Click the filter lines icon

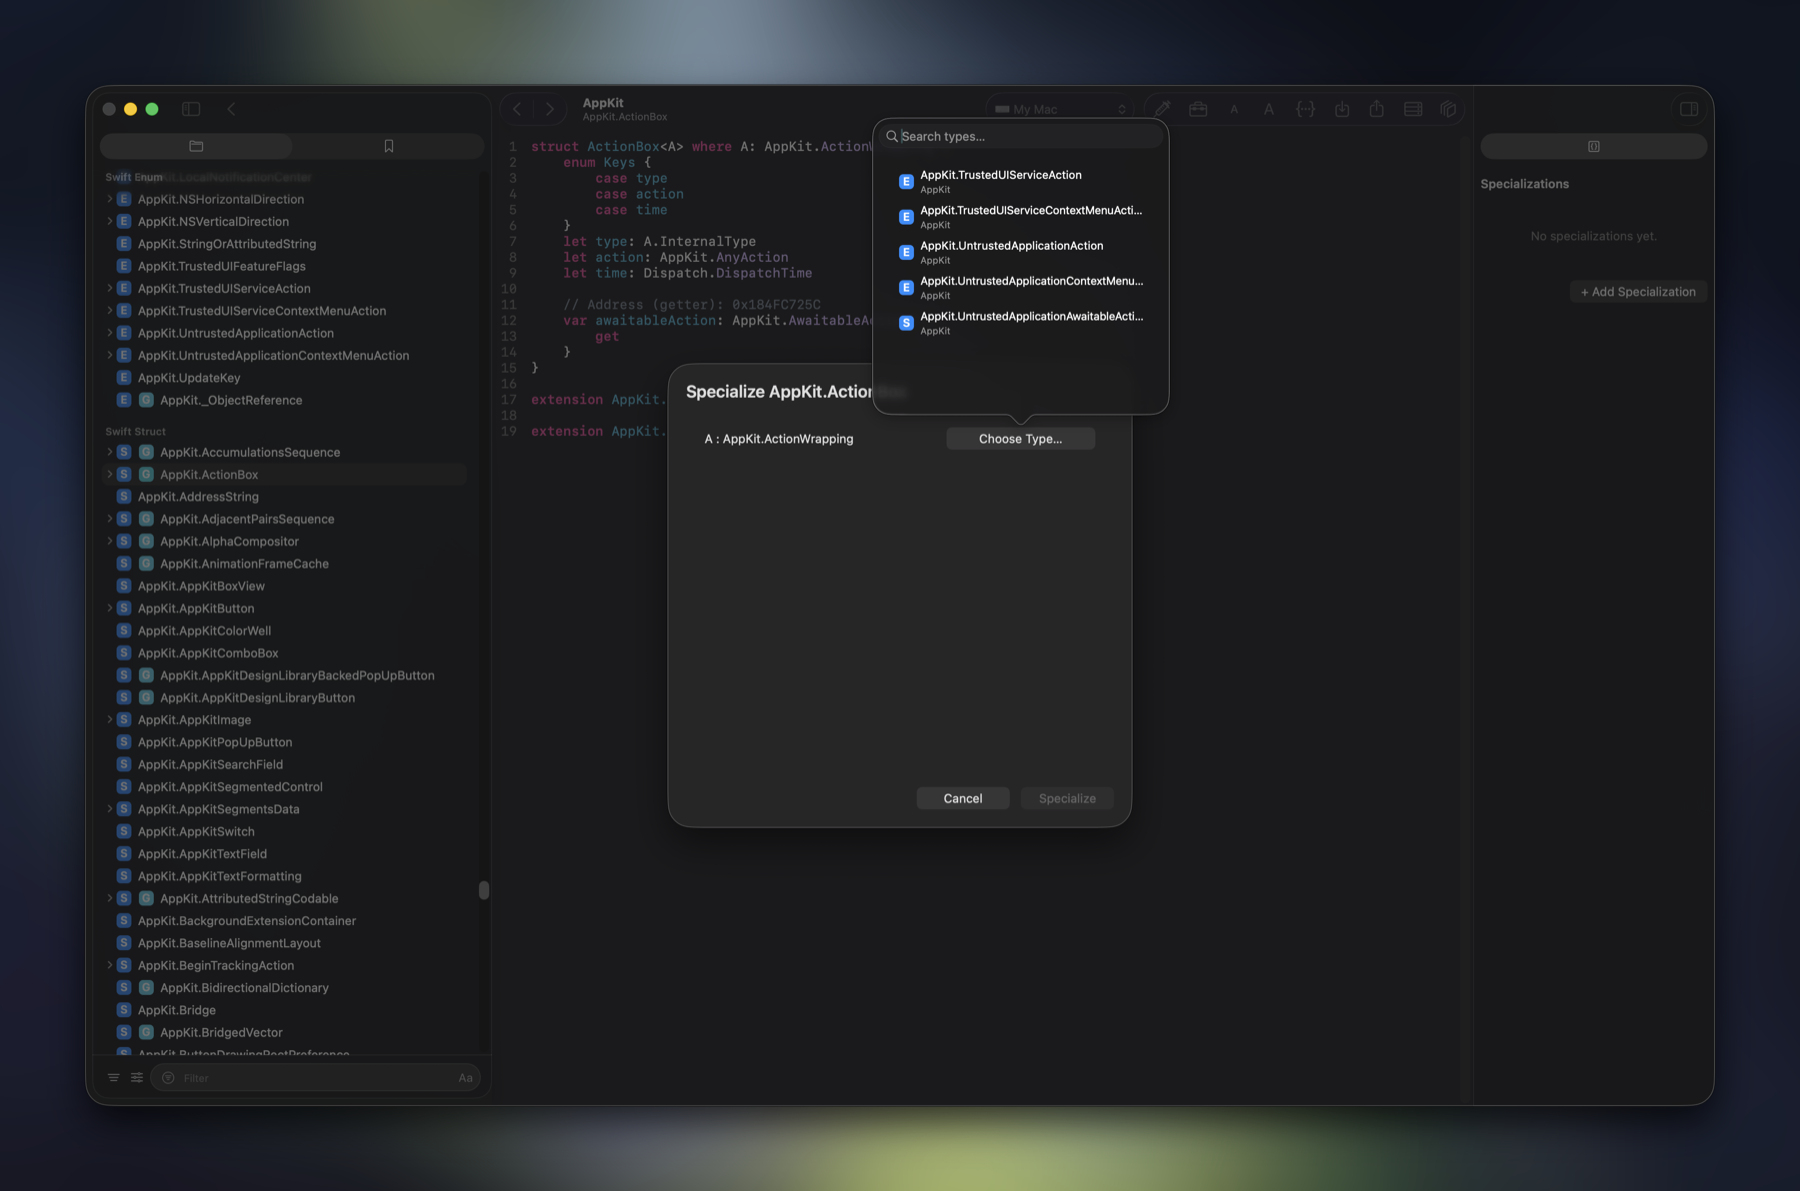[x=113, y=1078]
